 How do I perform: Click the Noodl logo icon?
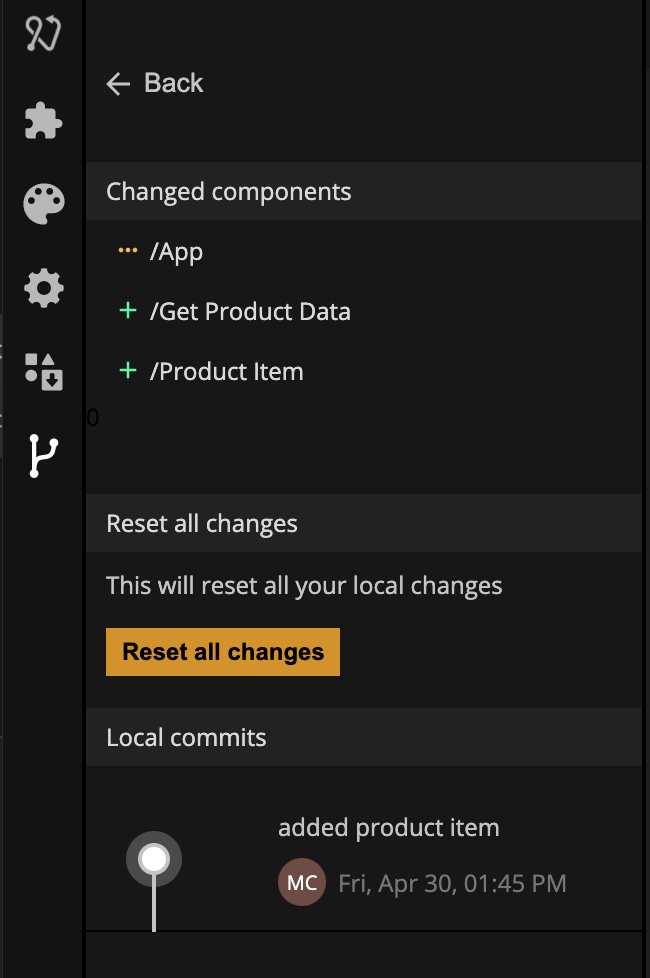click(x=43, y=32)
